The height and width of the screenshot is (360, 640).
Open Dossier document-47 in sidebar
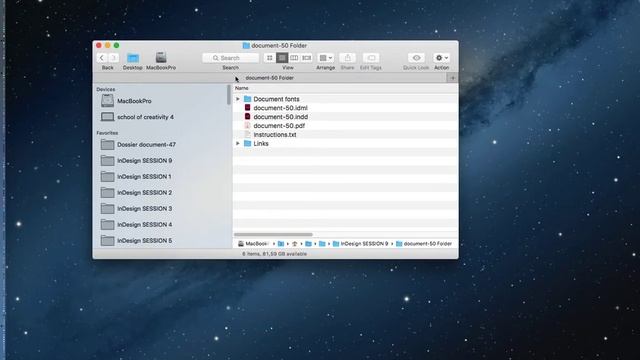click(146, 144)
